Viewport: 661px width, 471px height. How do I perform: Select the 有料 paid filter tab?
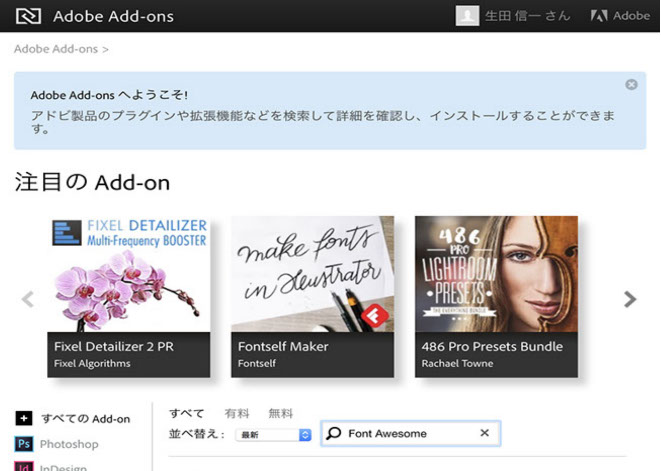(x=237, y=413)
